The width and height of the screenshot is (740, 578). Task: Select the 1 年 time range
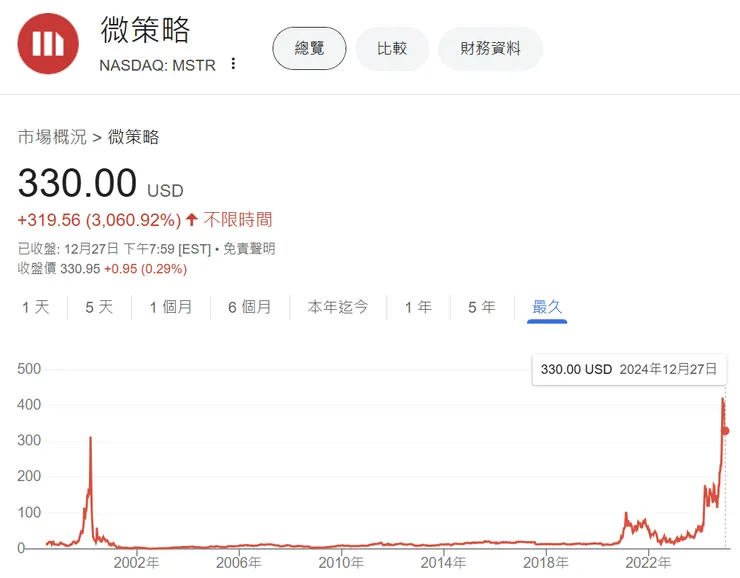pyautogui.click(x=419, y=307)
